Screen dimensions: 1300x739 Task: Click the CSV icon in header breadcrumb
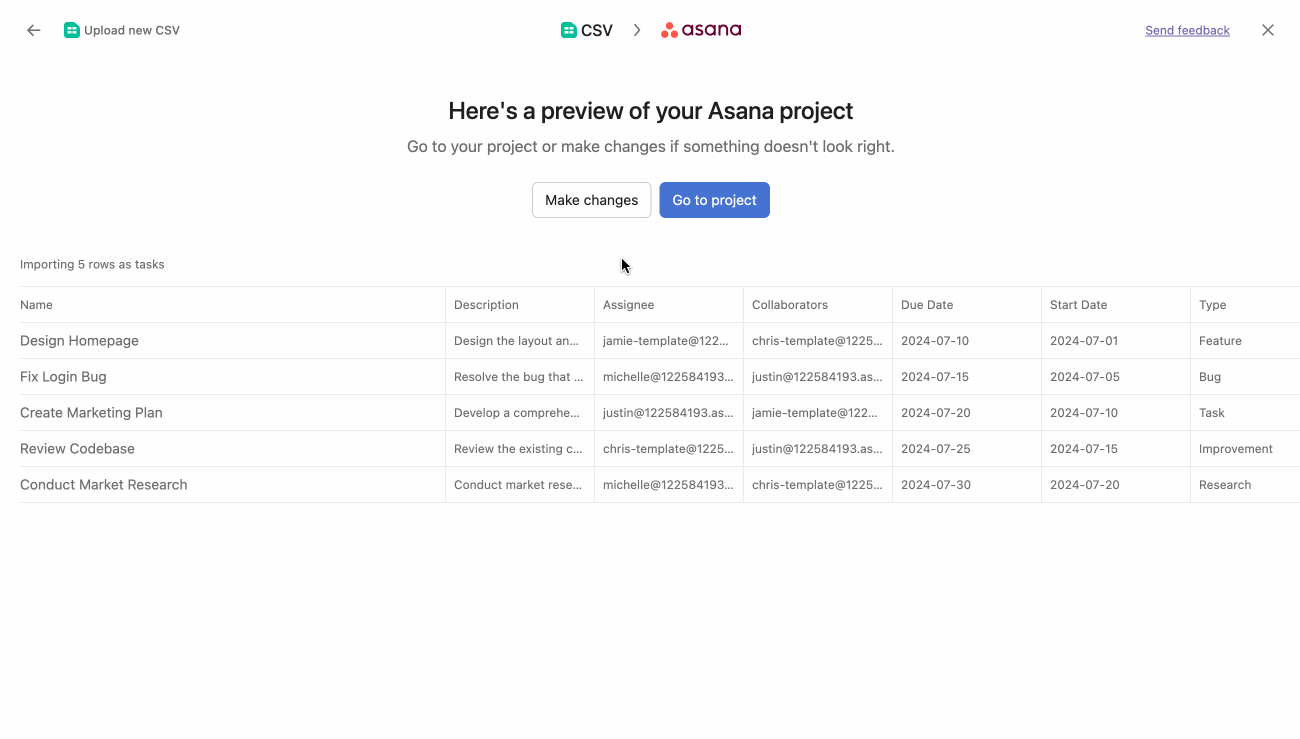point(569,31)
